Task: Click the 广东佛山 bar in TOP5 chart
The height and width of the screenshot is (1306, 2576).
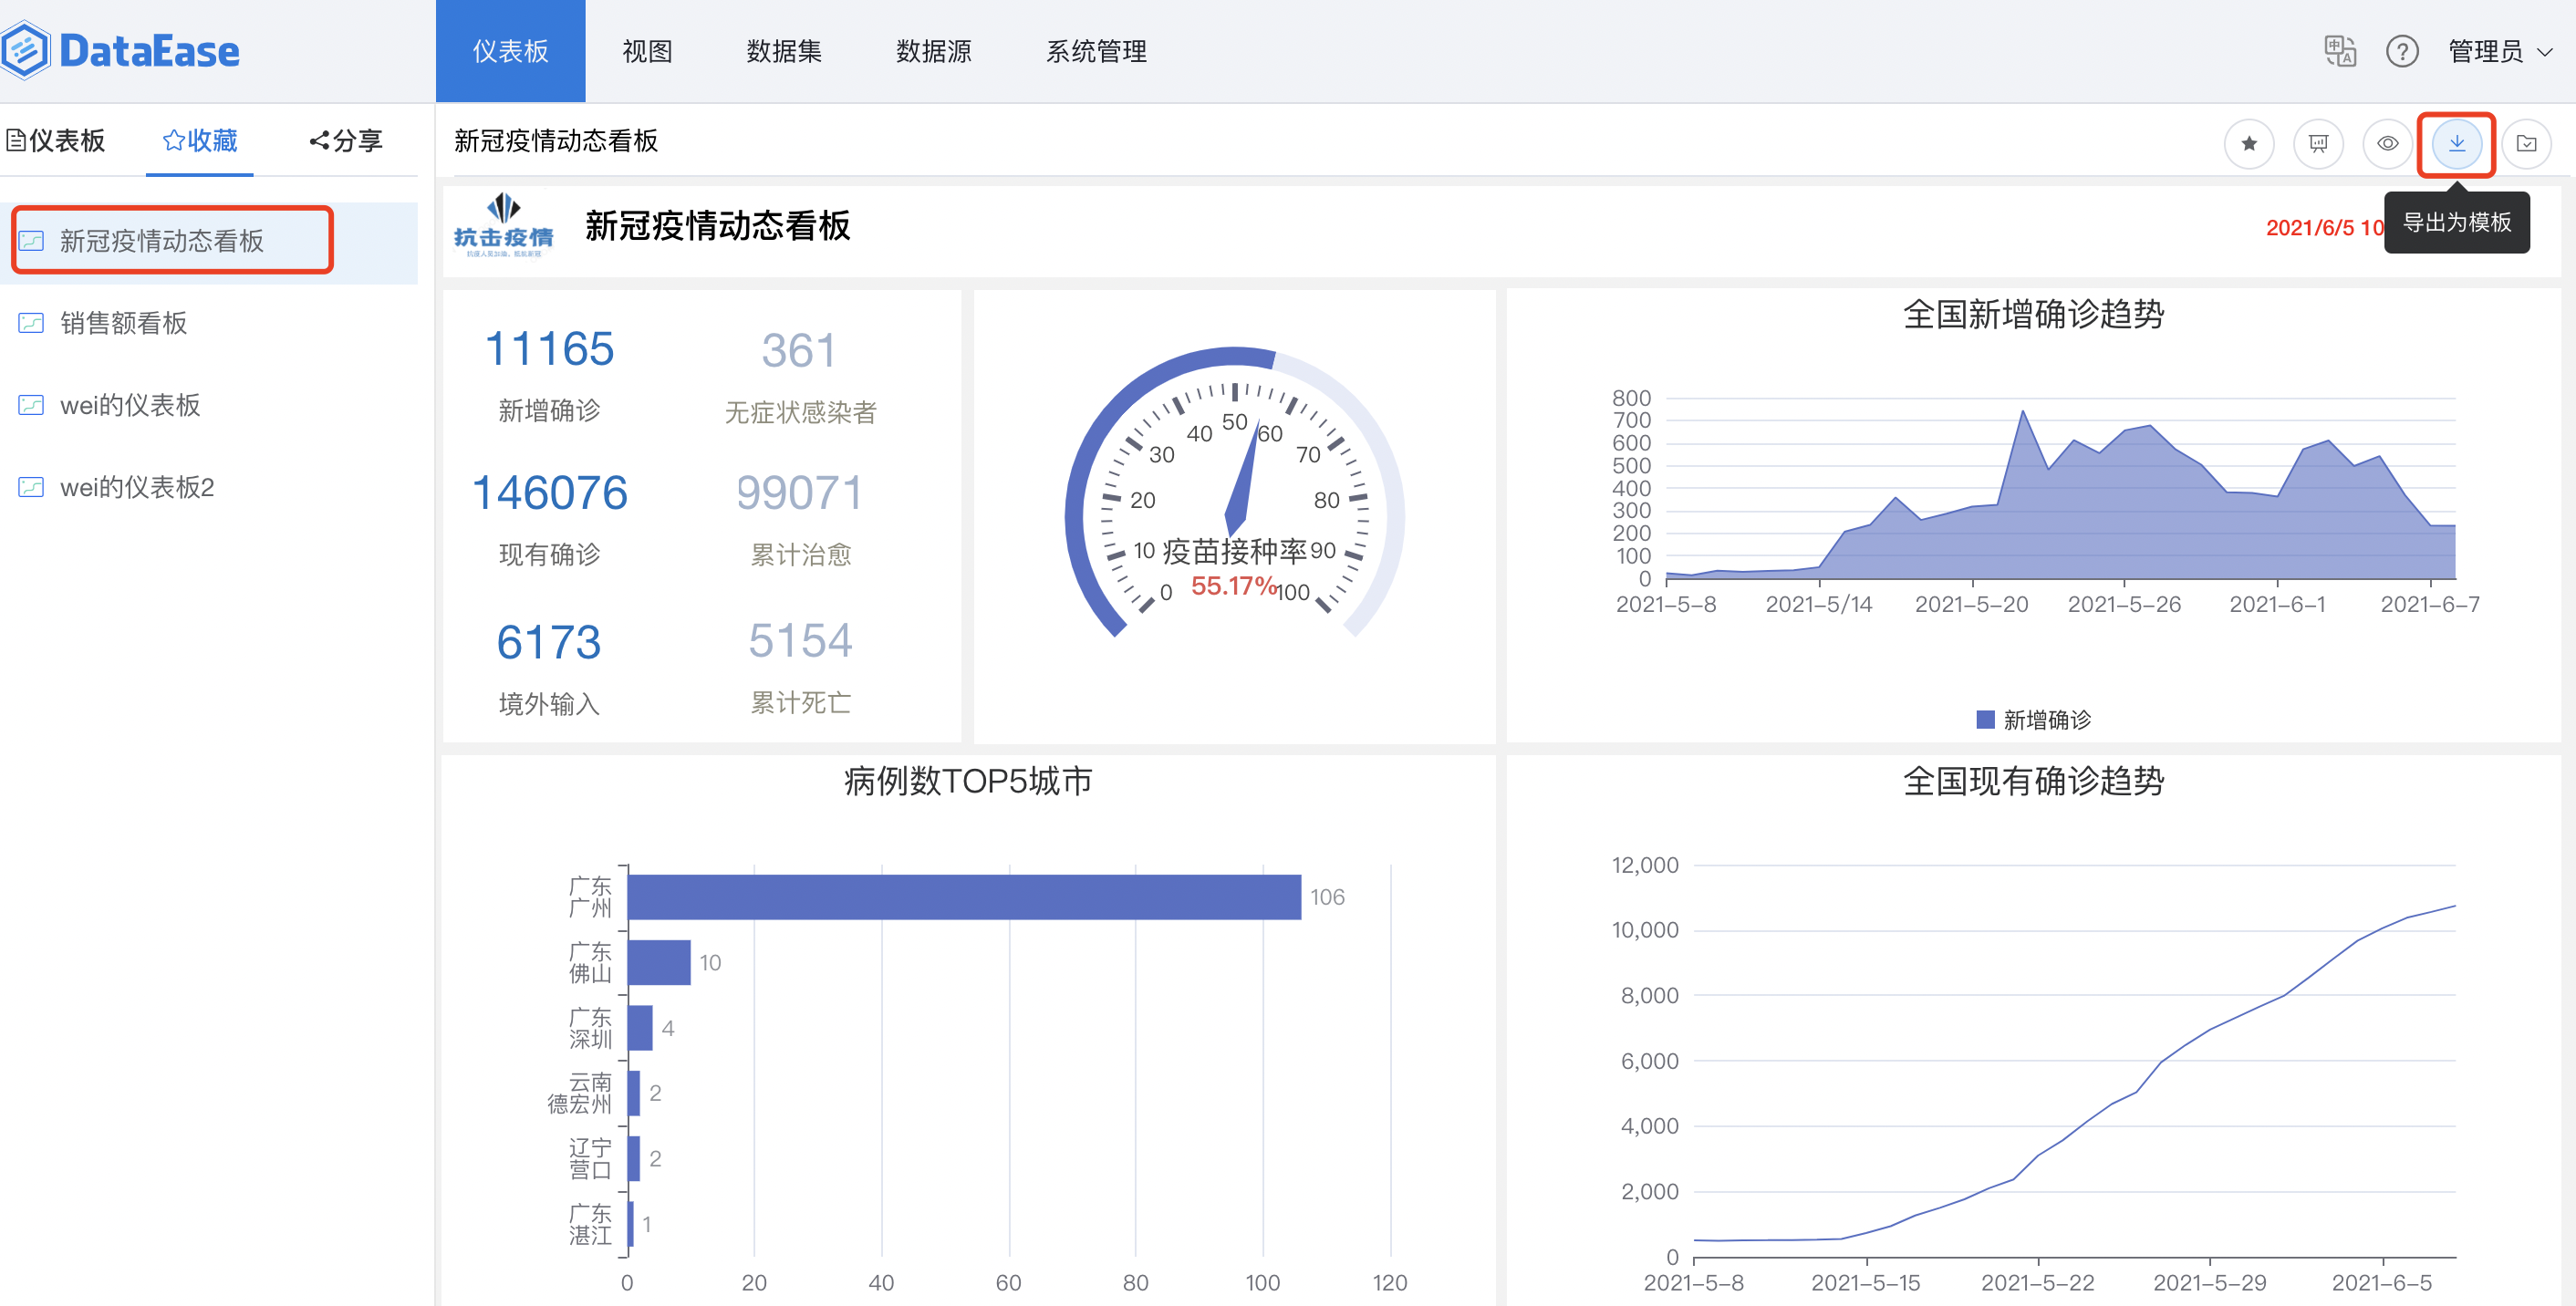Action: pos(659,962)
